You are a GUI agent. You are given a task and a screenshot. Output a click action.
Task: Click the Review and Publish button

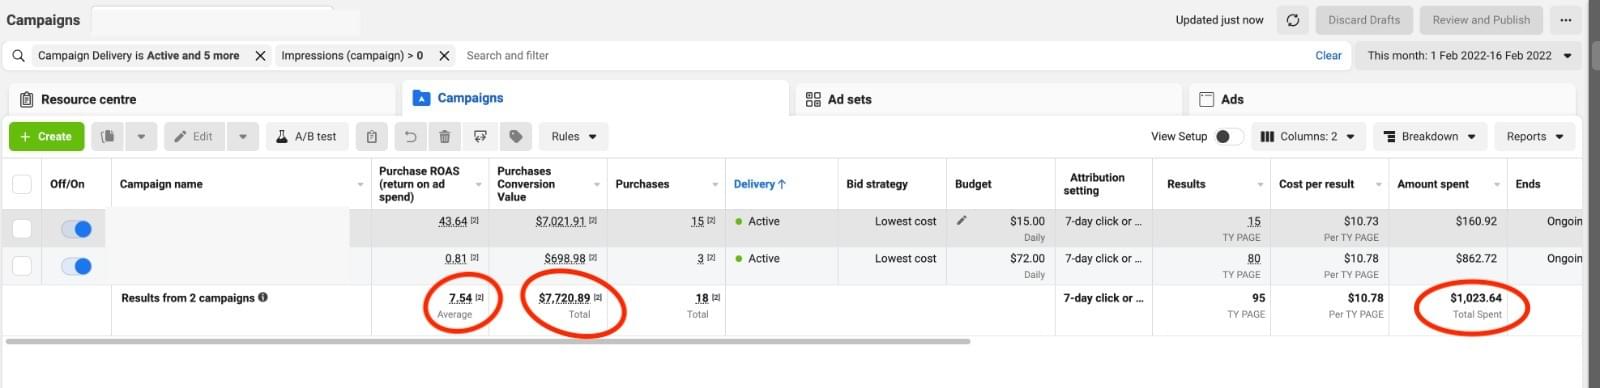pos(1481,20)
